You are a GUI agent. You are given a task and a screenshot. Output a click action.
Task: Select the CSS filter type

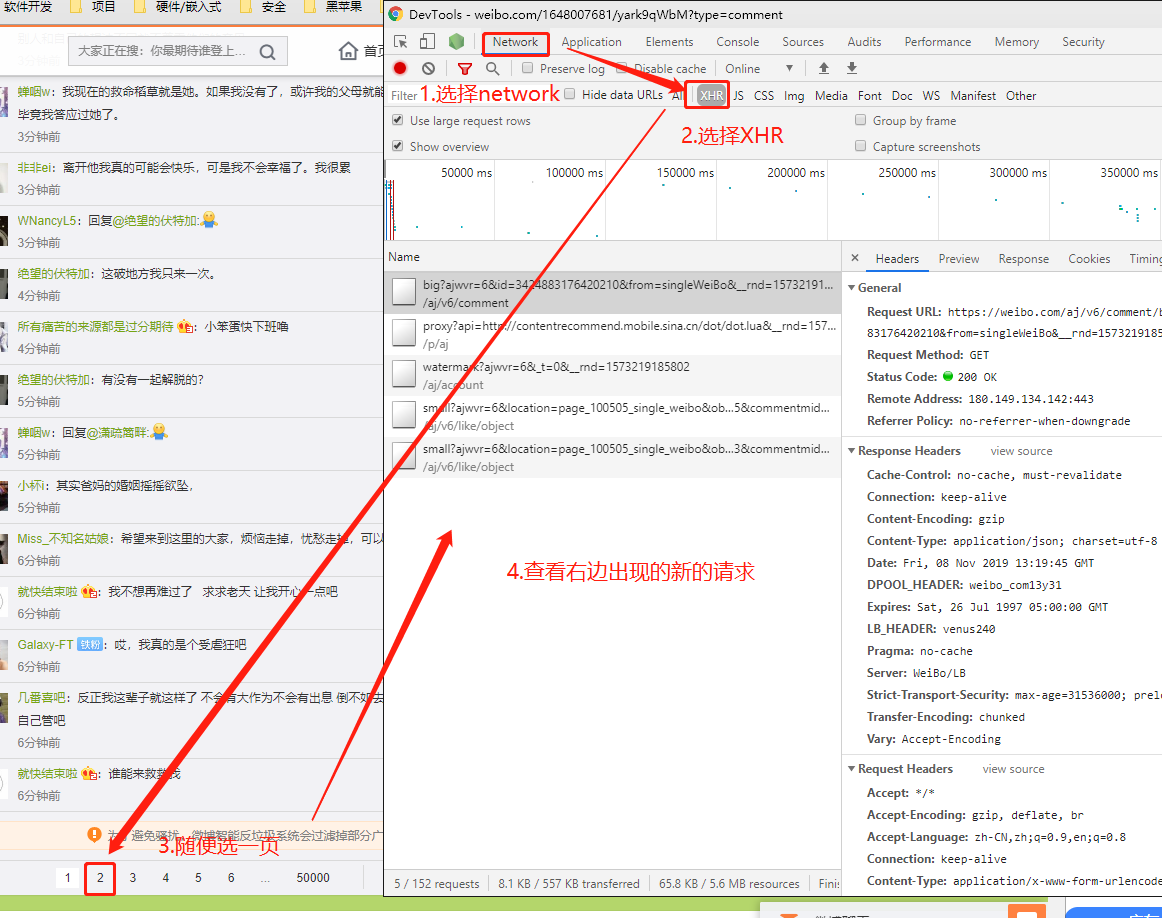(x=763, y=96)
